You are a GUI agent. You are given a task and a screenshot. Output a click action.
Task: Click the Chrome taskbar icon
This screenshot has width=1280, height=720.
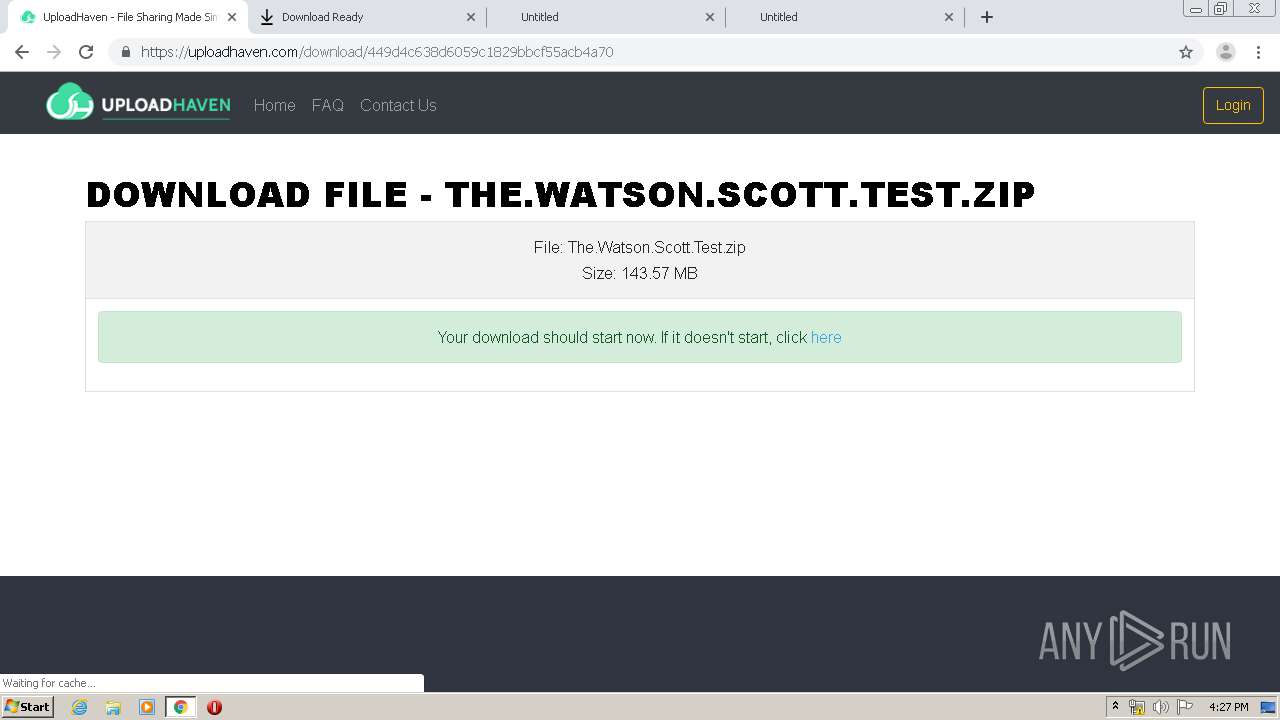(181, 707)
